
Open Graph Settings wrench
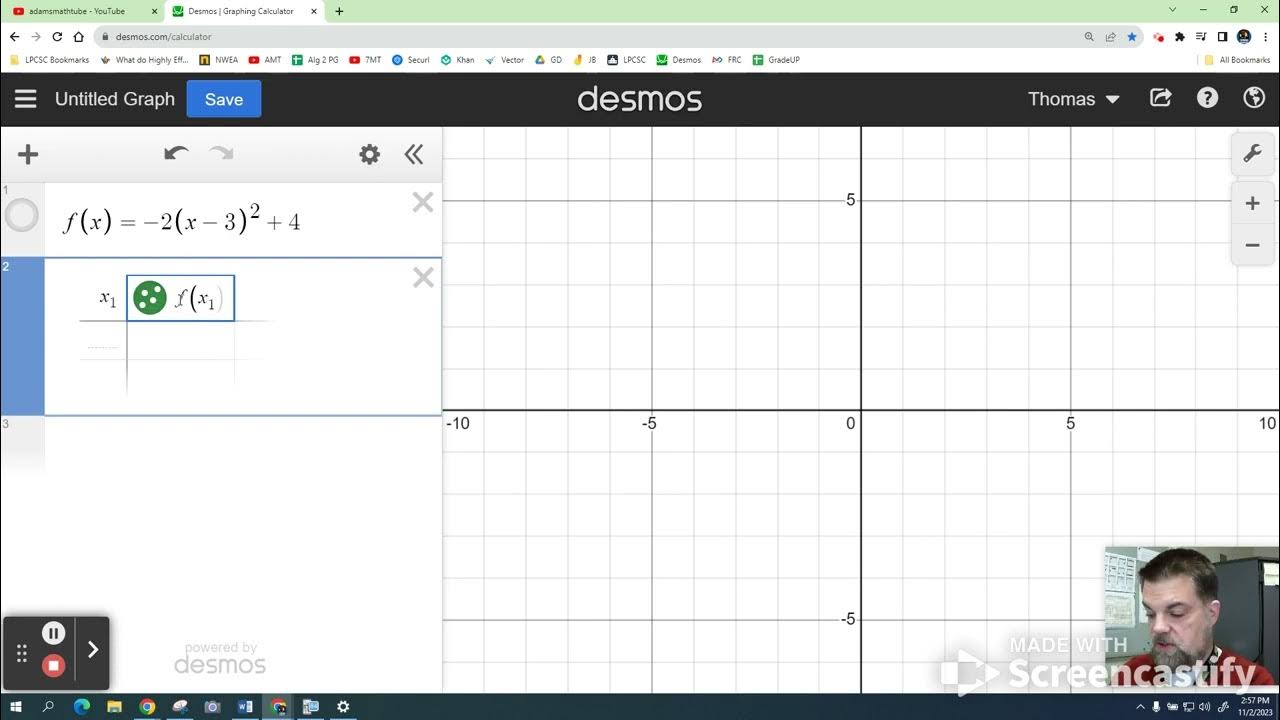point(1252,153)
